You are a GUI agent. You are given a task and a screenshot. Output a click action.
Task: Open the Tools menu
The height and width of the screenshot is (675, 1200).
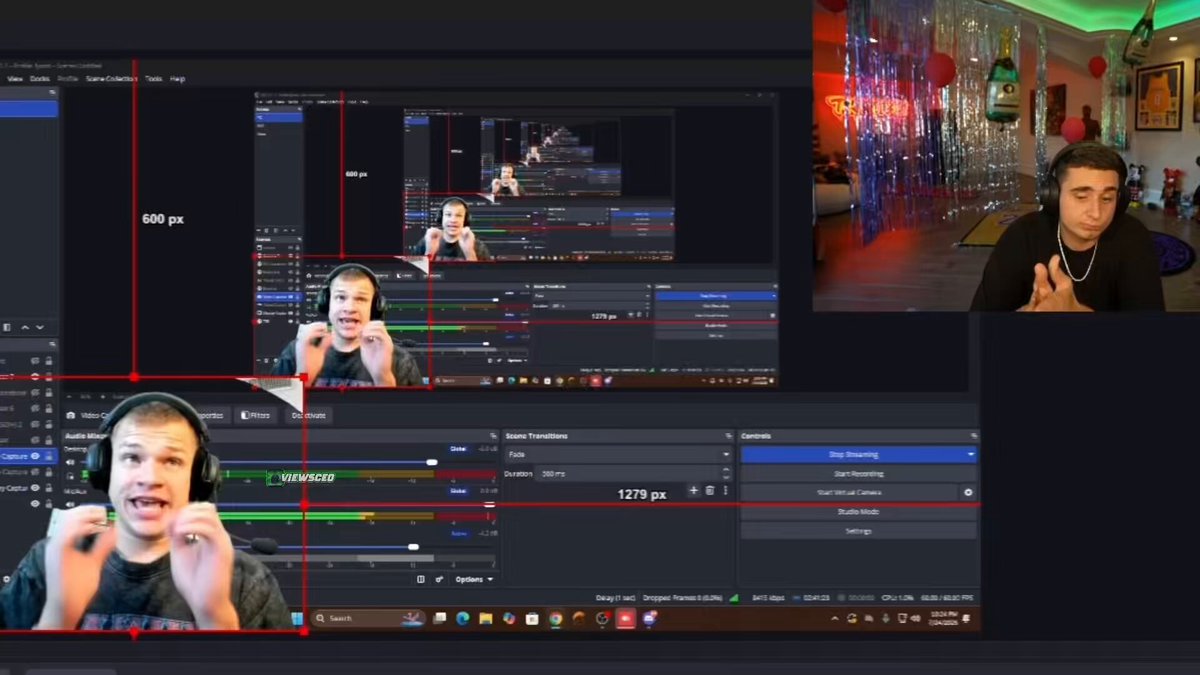[153, 78]
